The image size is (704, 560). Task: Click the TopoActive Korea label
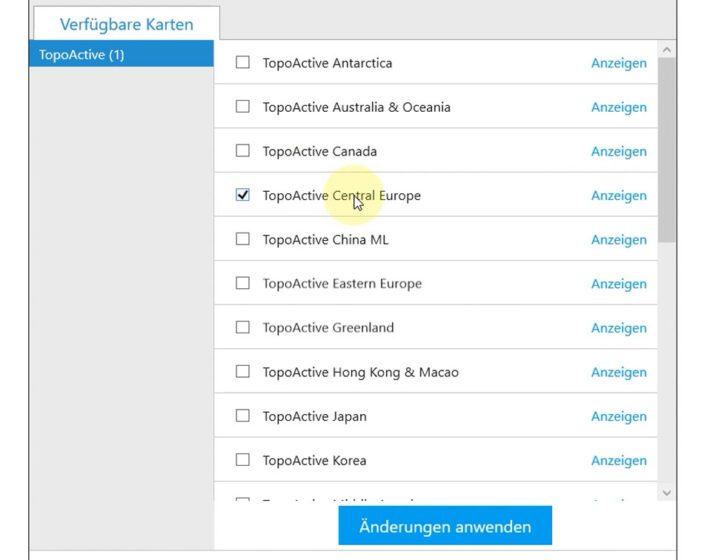click(x=314, y=460)
